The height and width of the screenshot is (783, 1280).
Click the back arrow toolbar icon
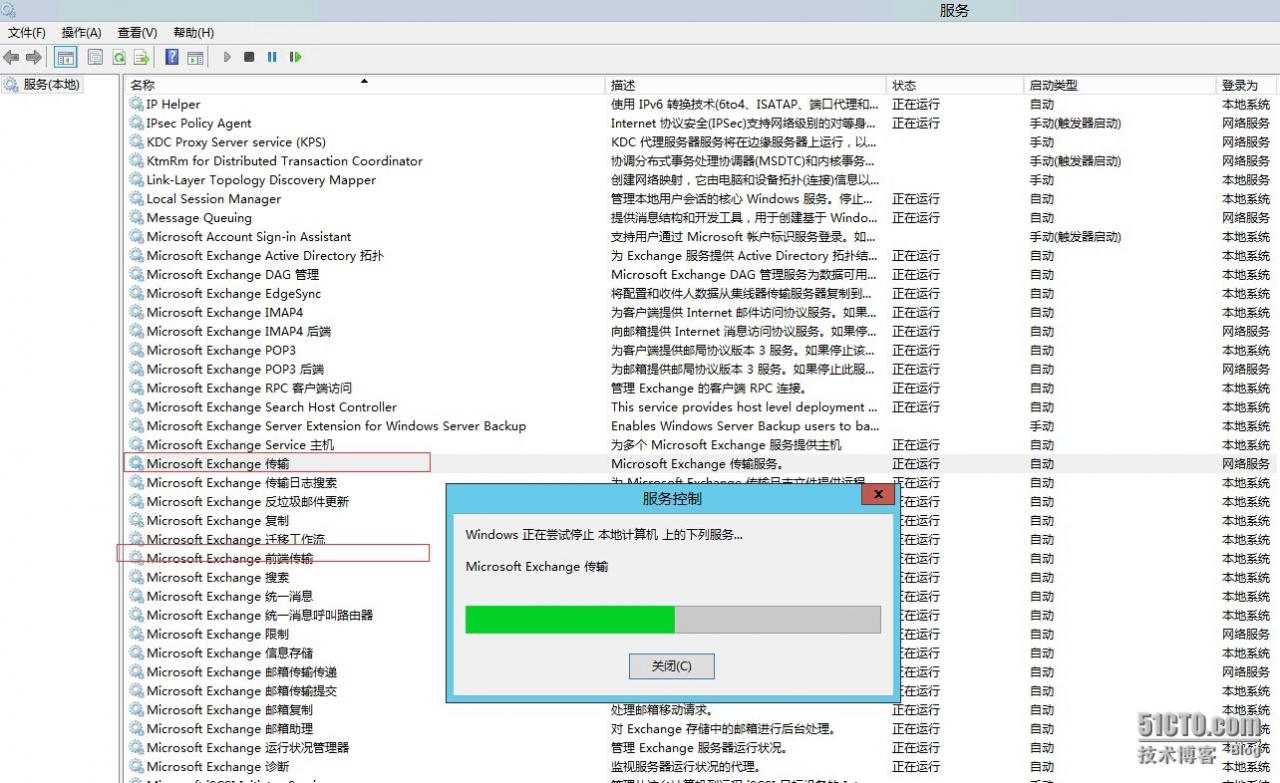pos(12,57)
